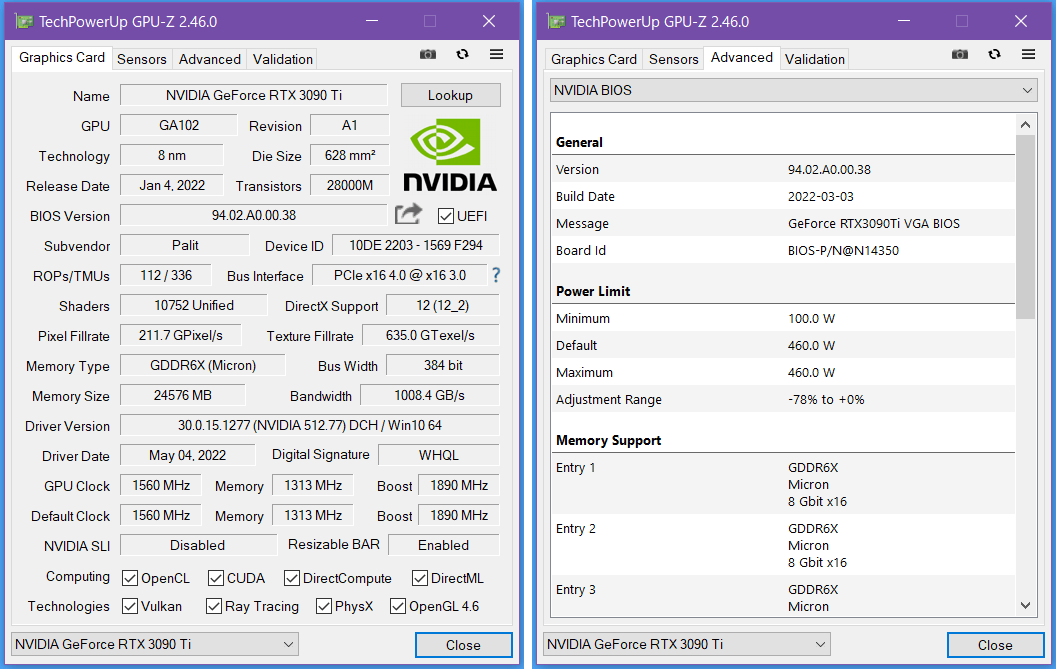Click the Bandwidth field 1008.4 GB/s
The width and height of the screenshot is (1056, 669).
(x=430, y=395)
